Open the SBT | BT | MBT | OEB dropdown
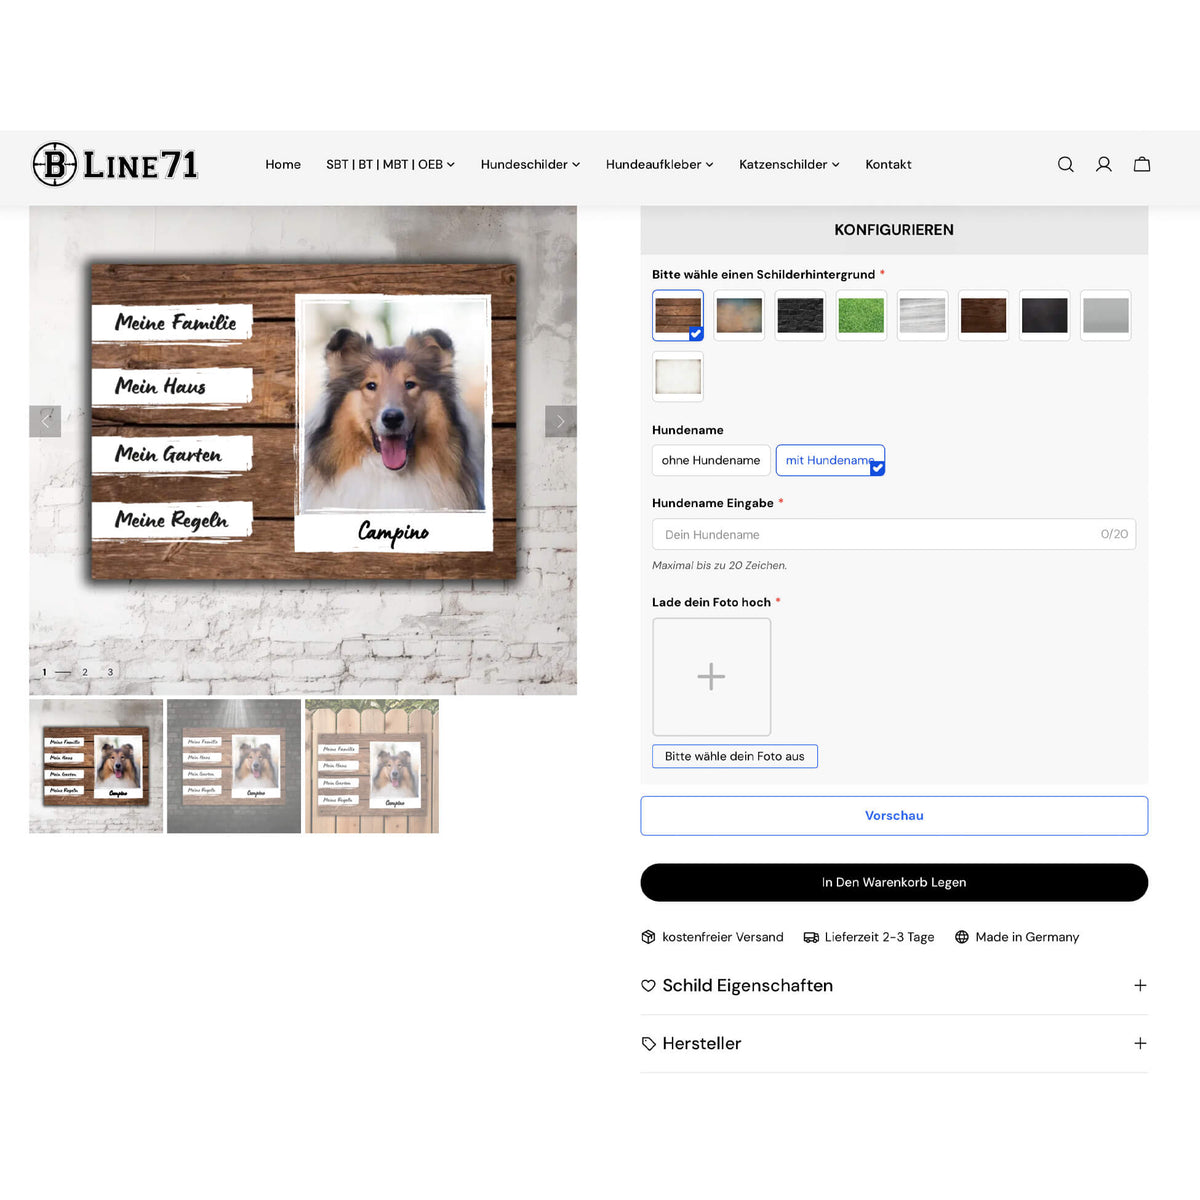1200x1200 pixels. (x=390, y=164)
